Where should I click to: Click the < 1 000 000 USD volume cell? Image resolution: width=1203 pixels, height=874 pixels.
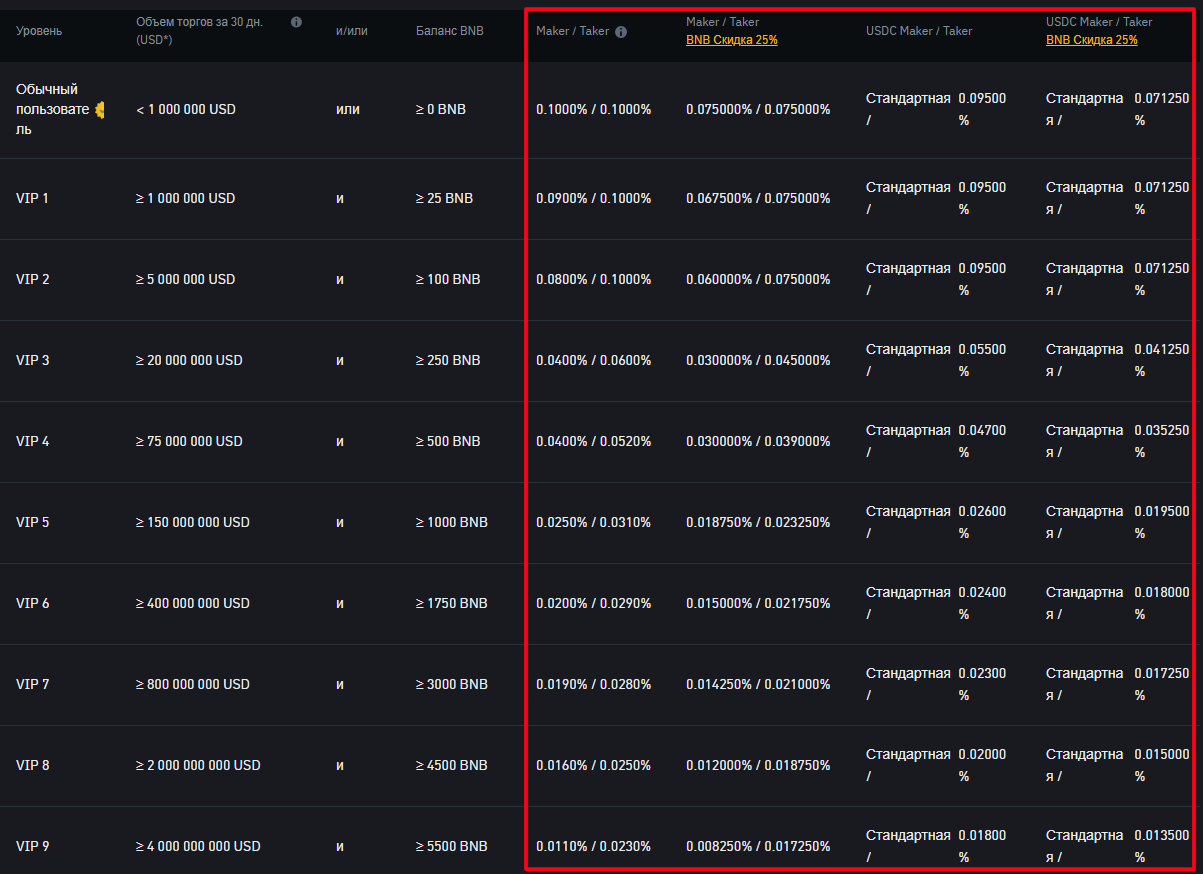coord(186,109)
